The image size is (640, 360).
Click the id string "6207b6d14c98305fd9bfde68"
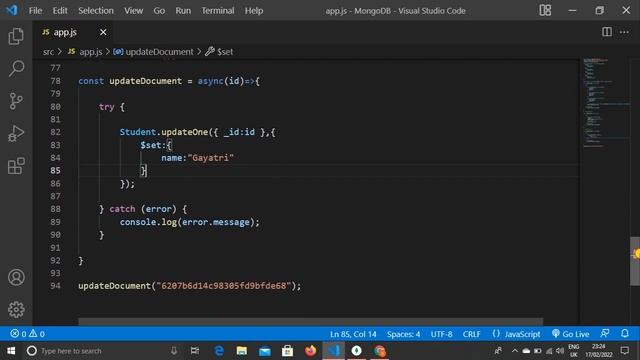[224, 286]
